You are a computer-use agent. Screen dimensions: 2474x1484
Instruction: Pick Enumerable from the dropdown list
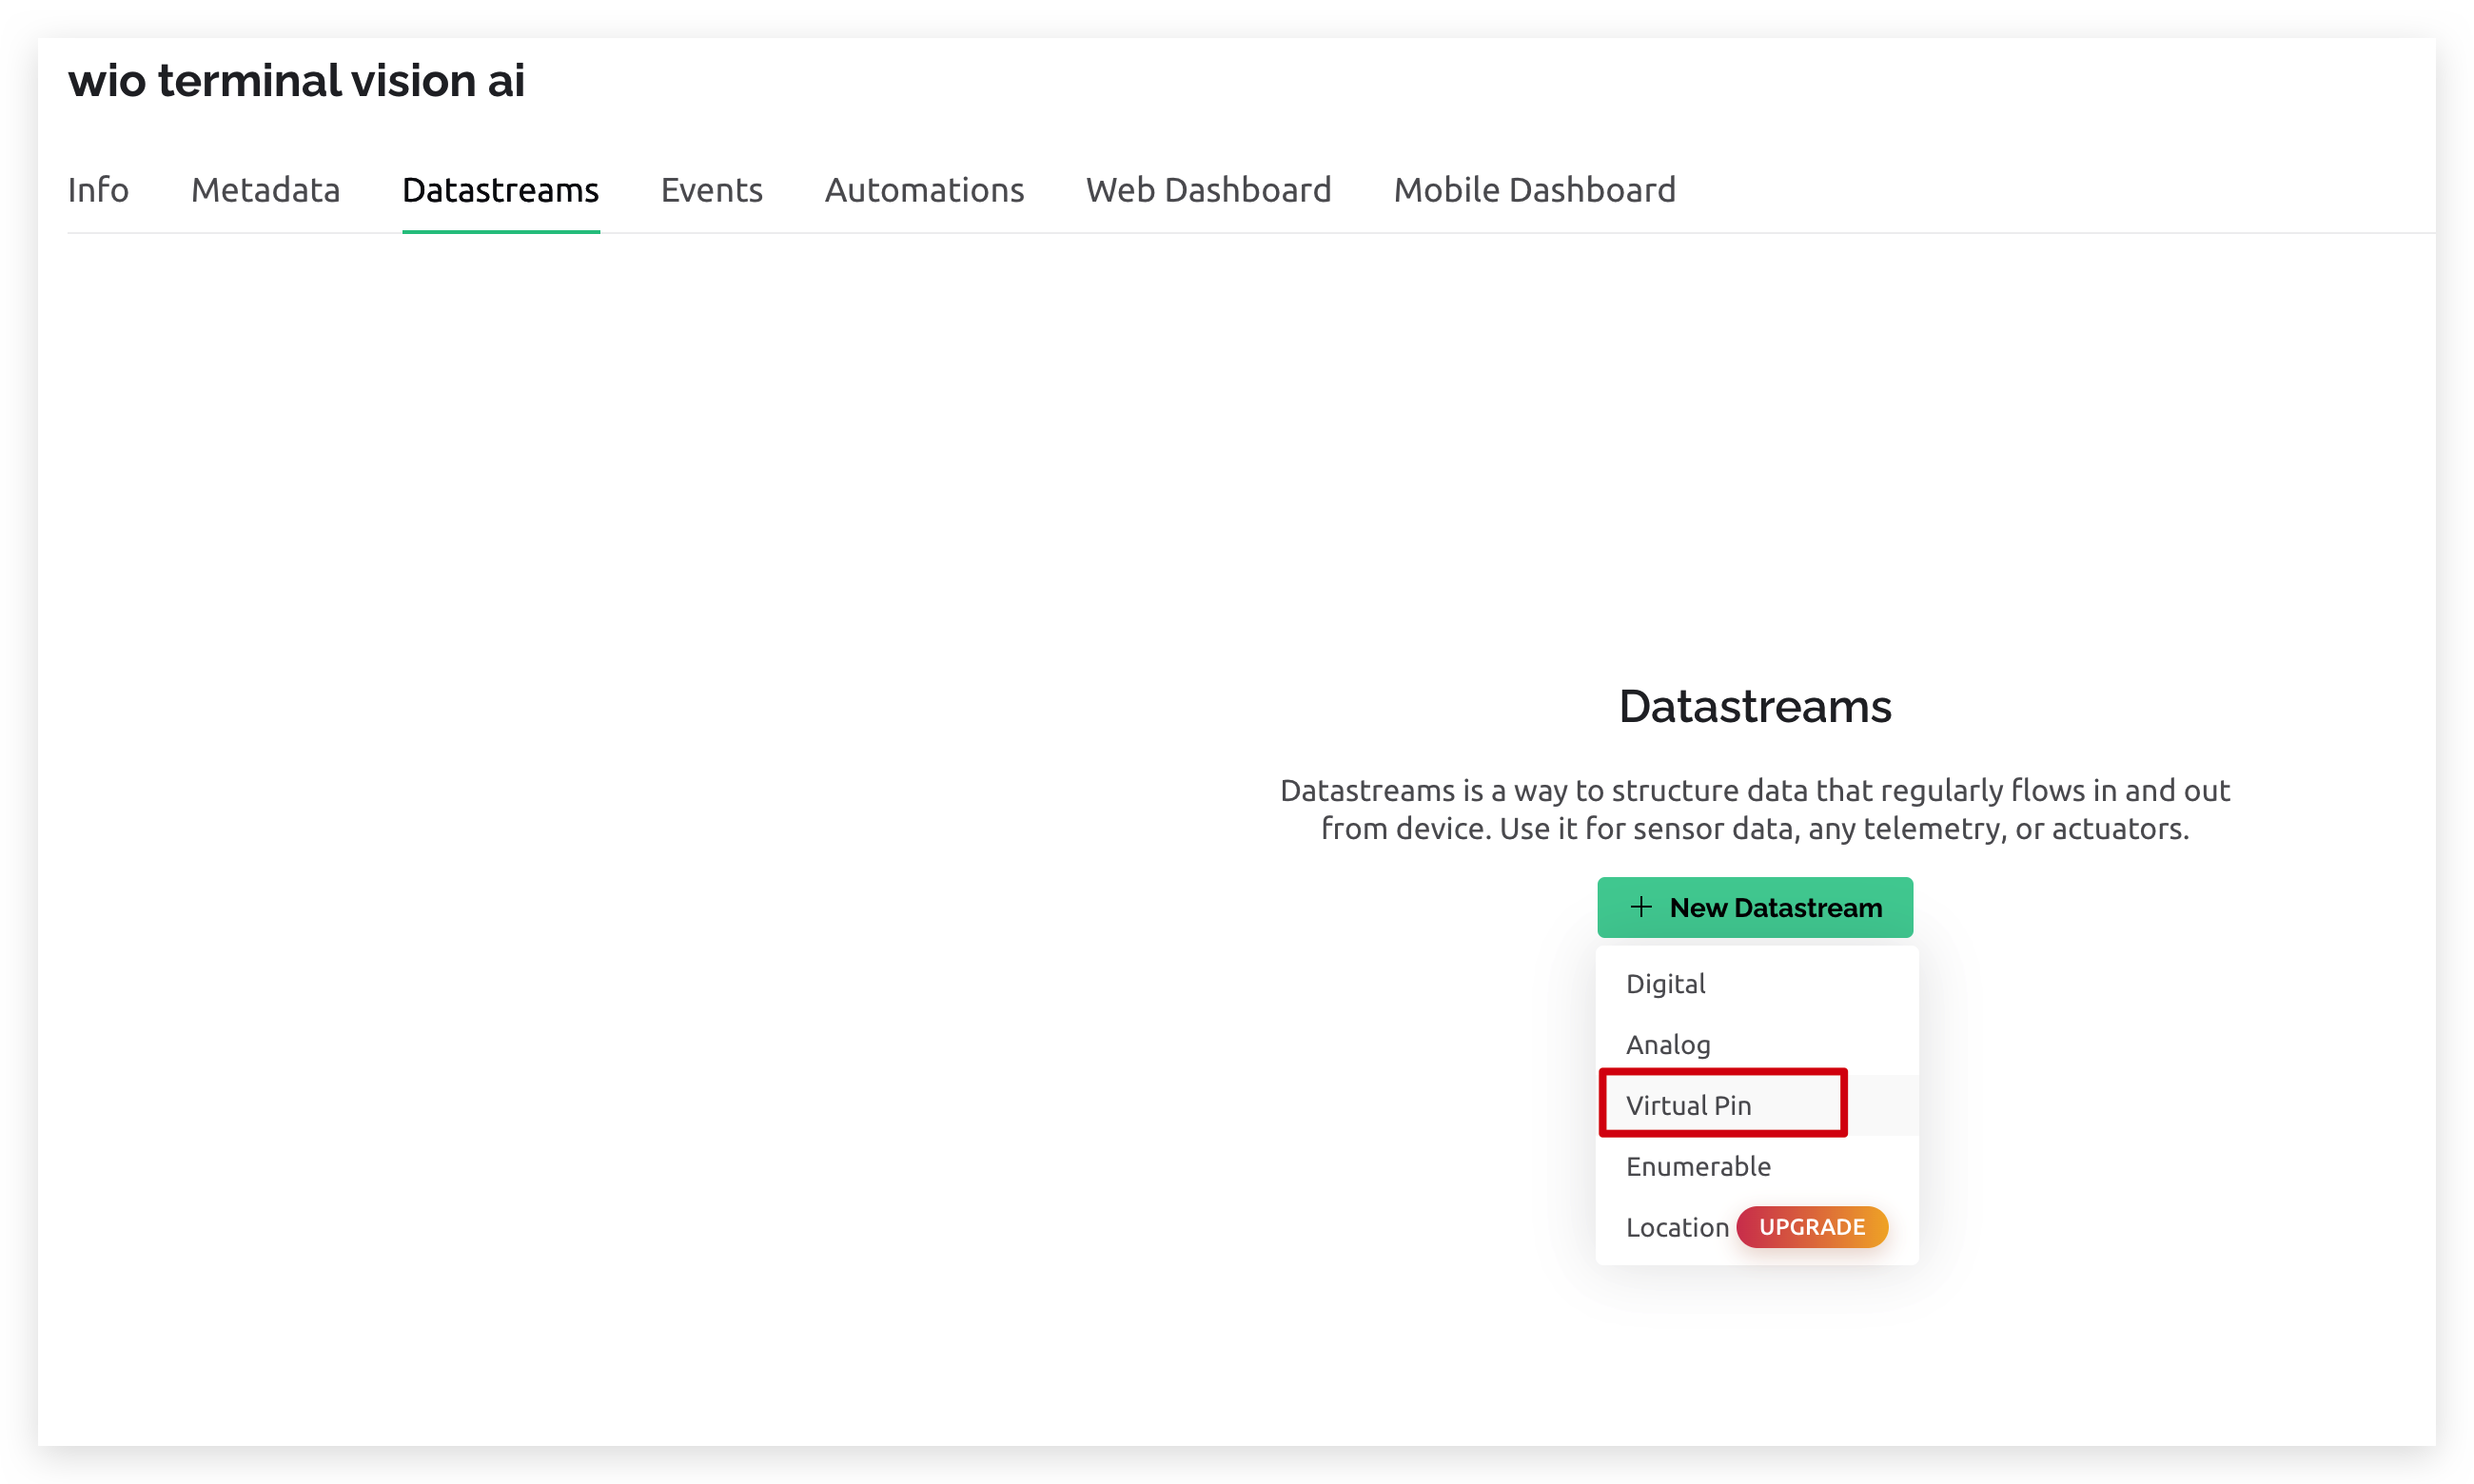pyautogui.click(x=1757, y=1166)
